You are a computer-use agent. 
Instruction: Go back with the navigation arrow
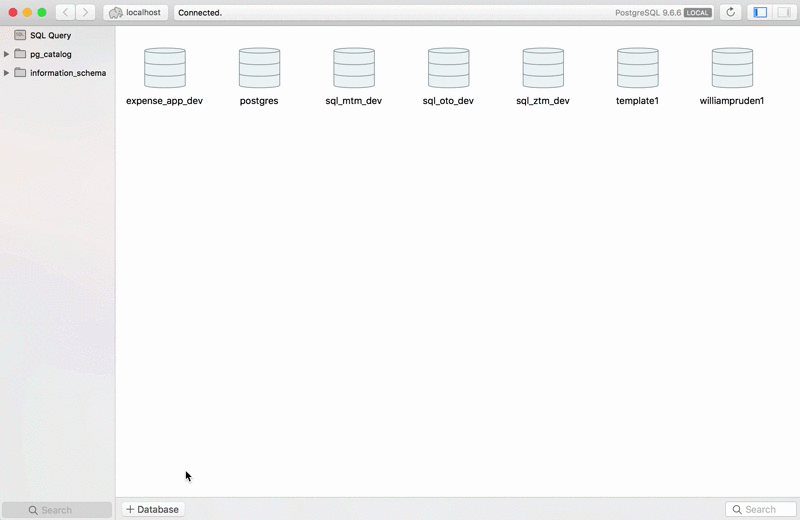(65, 12)
